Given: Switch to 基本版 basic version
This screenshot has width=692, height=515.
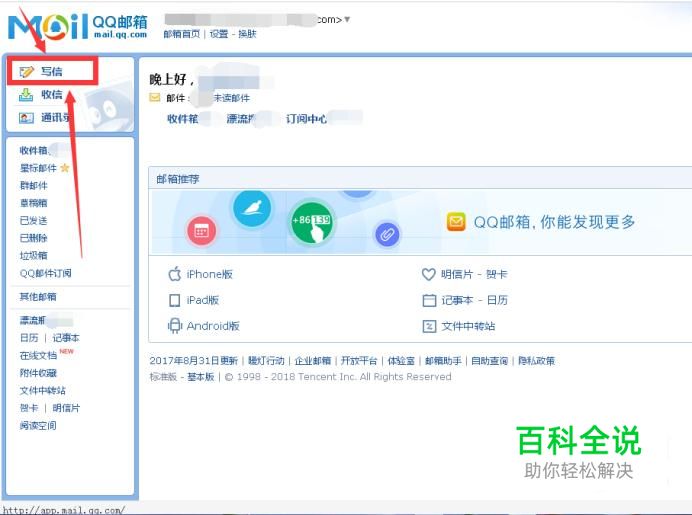Looking at the screenshot, I should (201, 376).
